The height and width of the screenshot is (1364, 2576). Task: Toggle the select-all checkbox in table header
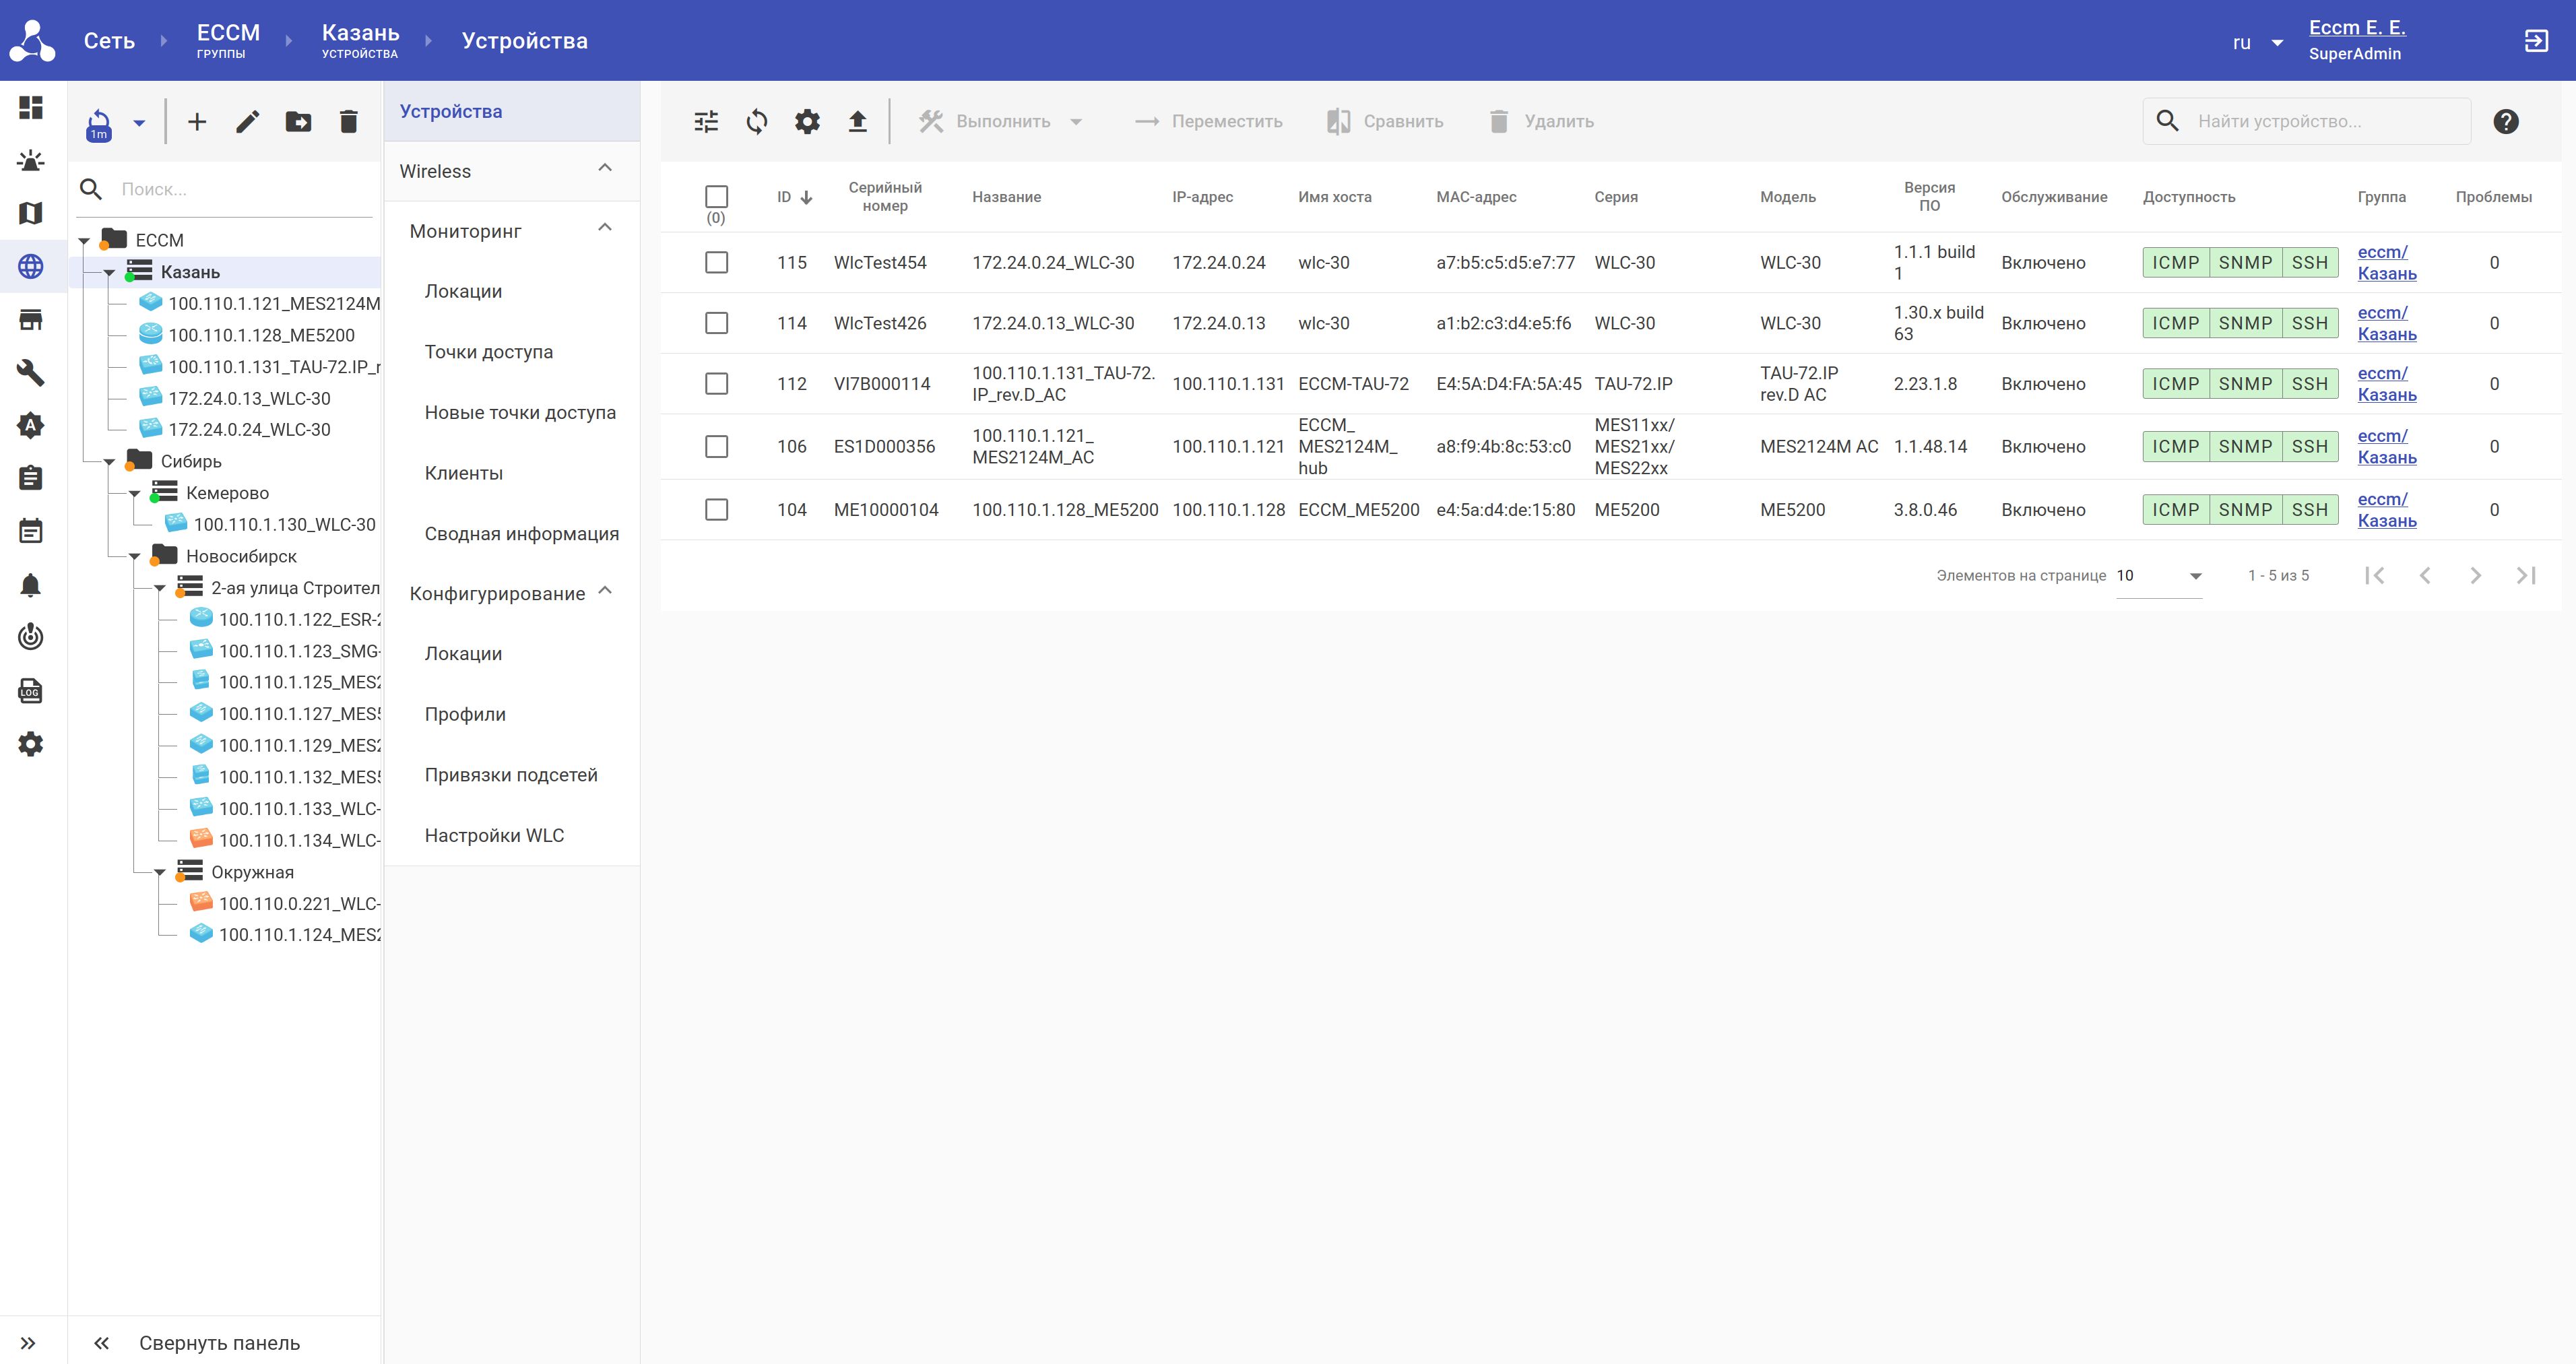[x=716, y=196]
